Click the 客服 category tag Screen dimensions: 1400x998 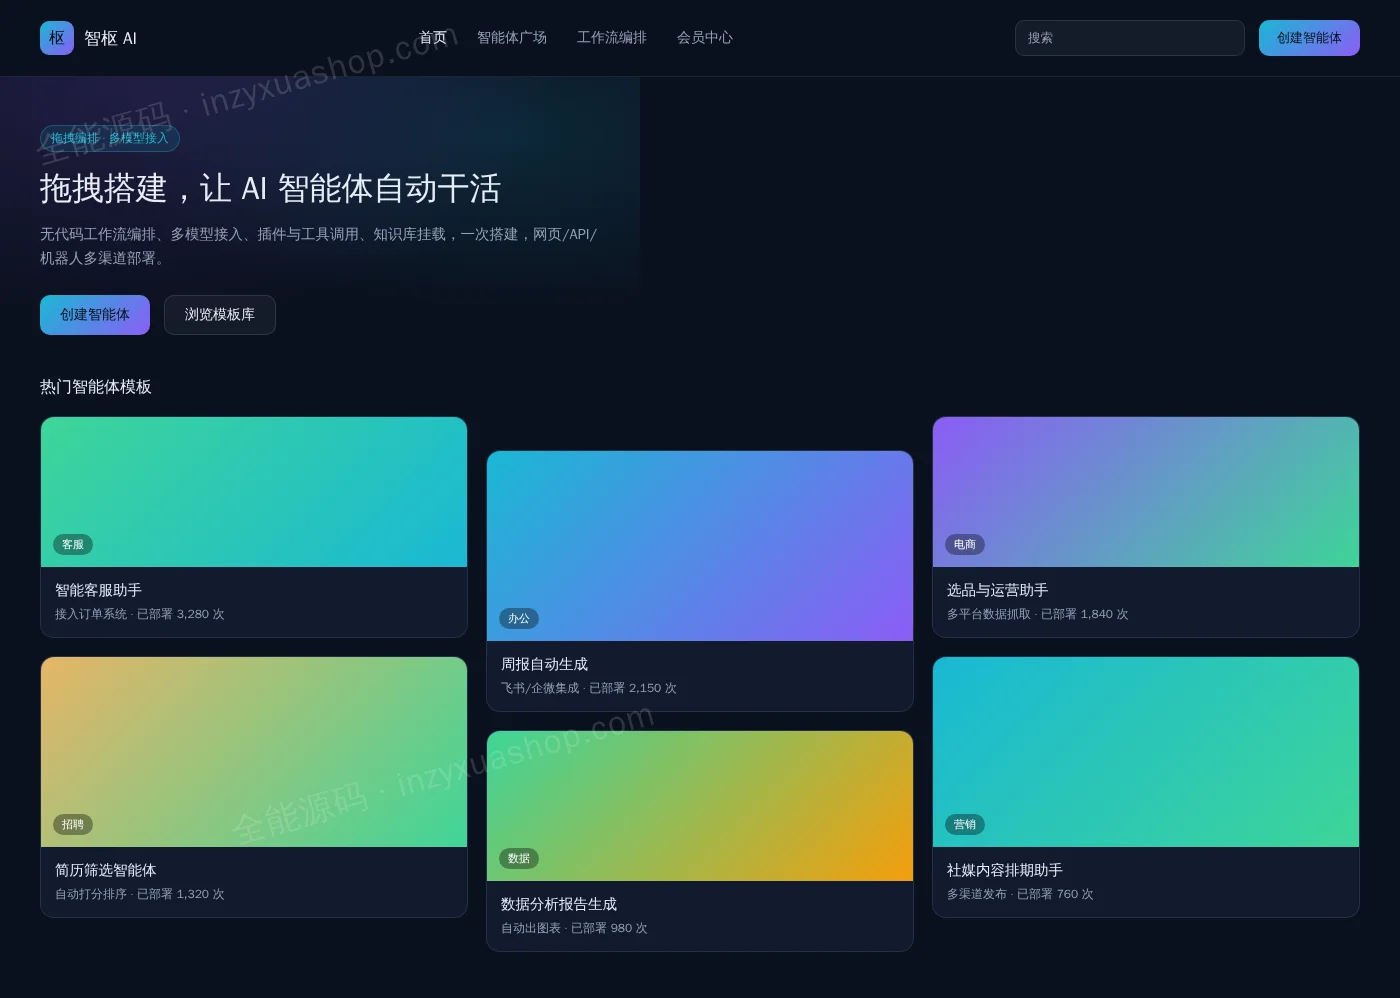pyautogui.click(x=73, y=545)
